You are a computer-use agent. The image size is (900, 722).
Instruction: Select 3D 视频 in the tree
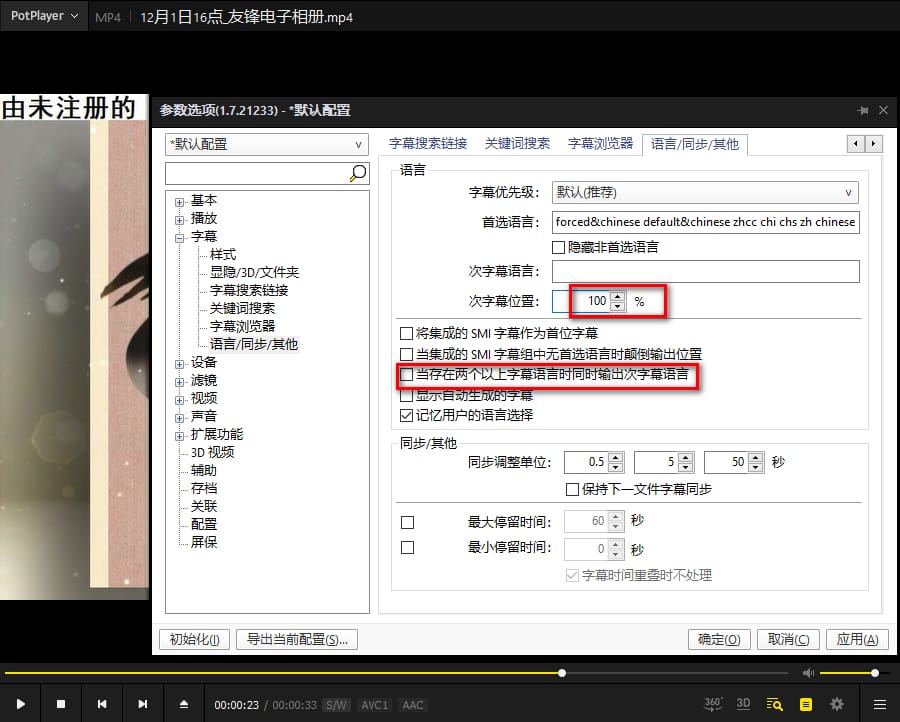pos(212,452)
